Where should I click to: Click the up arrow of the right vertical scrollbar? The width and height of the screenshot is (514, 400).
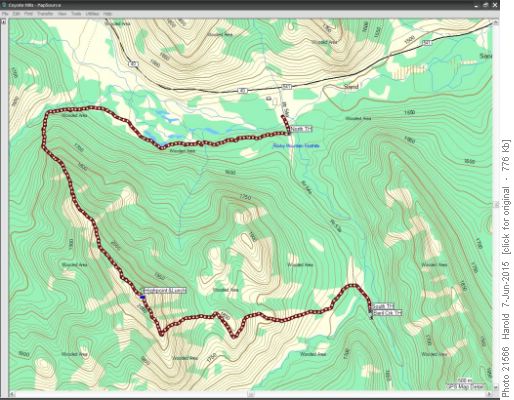pos(496,22)
